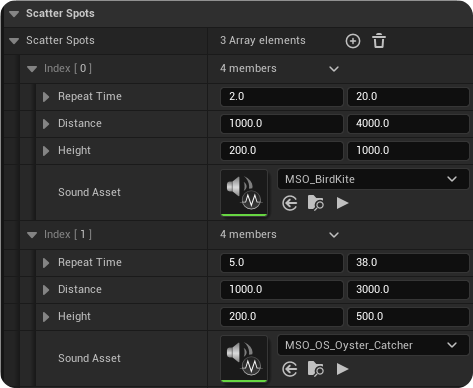Edit Index [0] Distance value 1000.0
Viewport: 473px width, 388px height.
[282, 124]
